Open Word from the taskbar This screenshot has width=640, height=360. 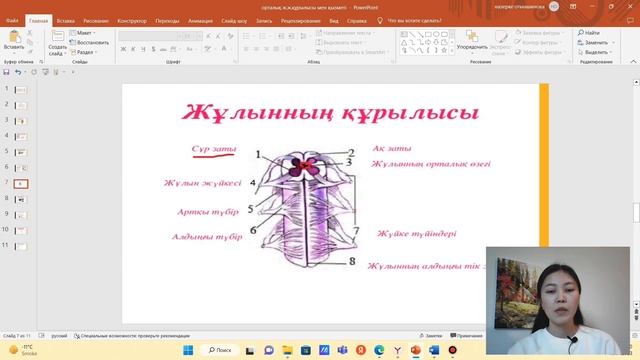coord(434,350)
